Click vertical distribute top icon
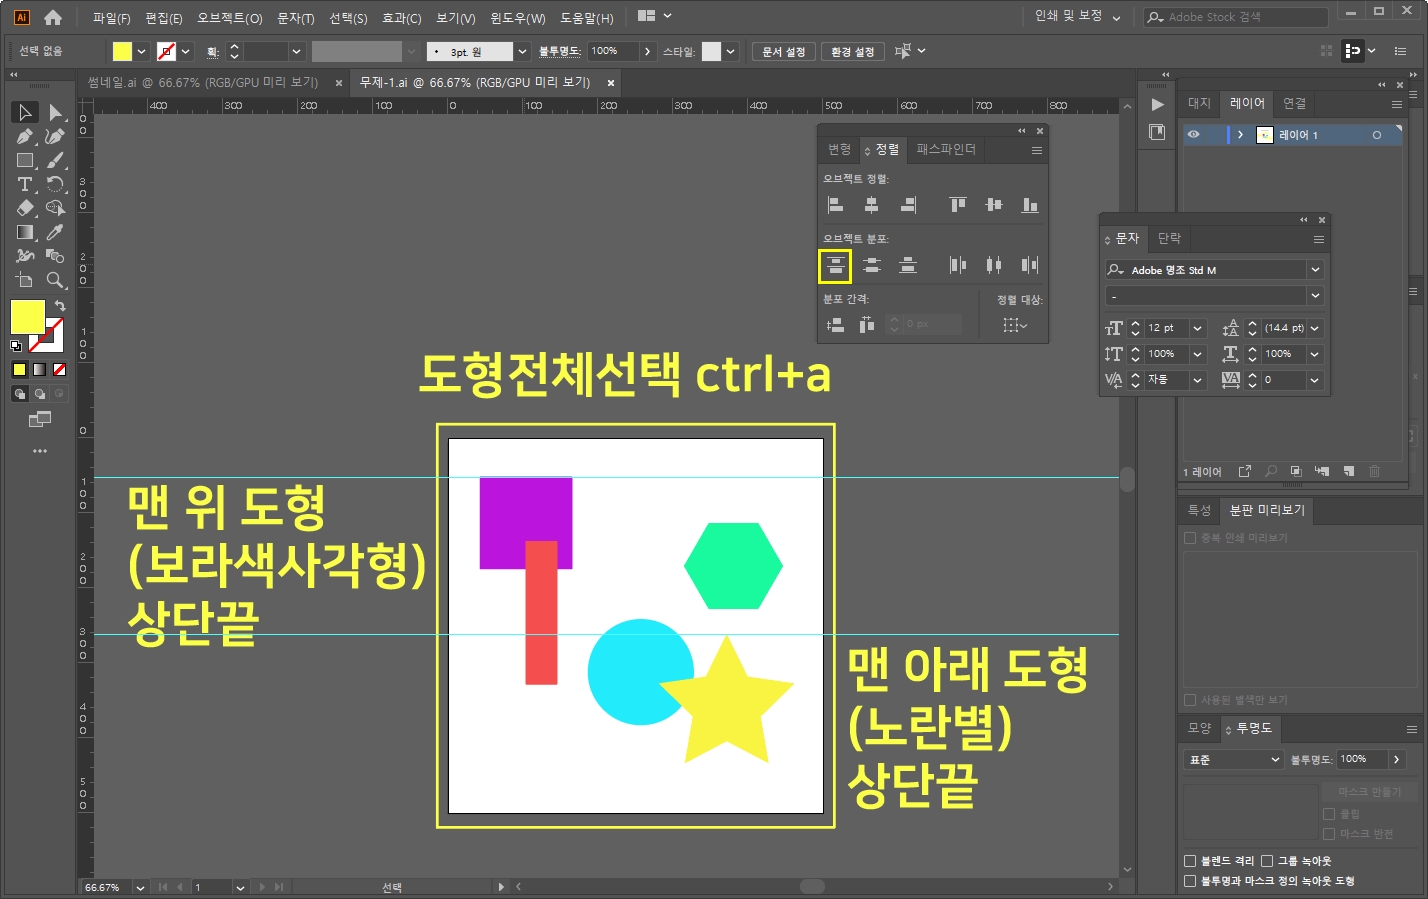1428x899 pixels. [x=836, y=265]
